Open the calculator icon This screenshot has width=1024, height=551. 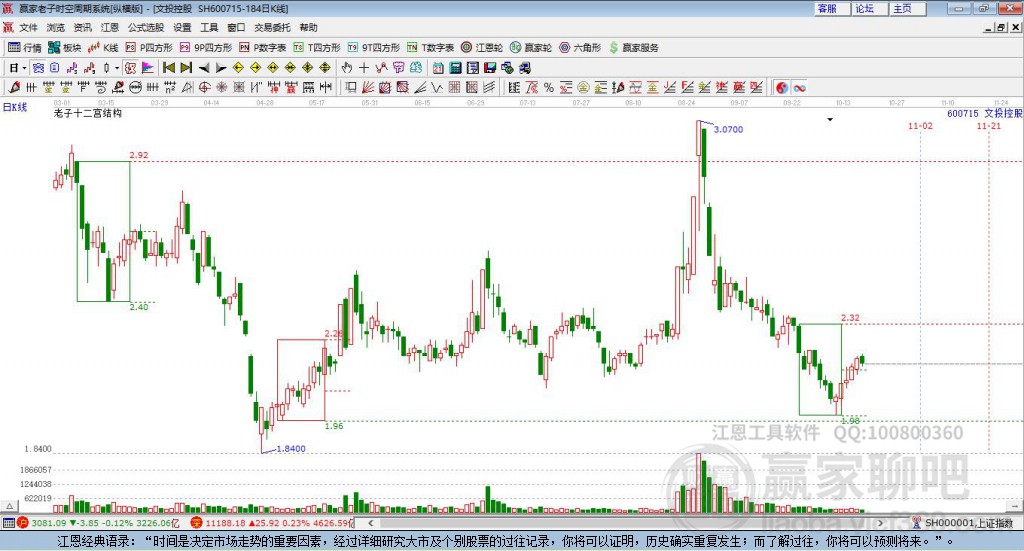pyautogui.click(x=455, y=68)
